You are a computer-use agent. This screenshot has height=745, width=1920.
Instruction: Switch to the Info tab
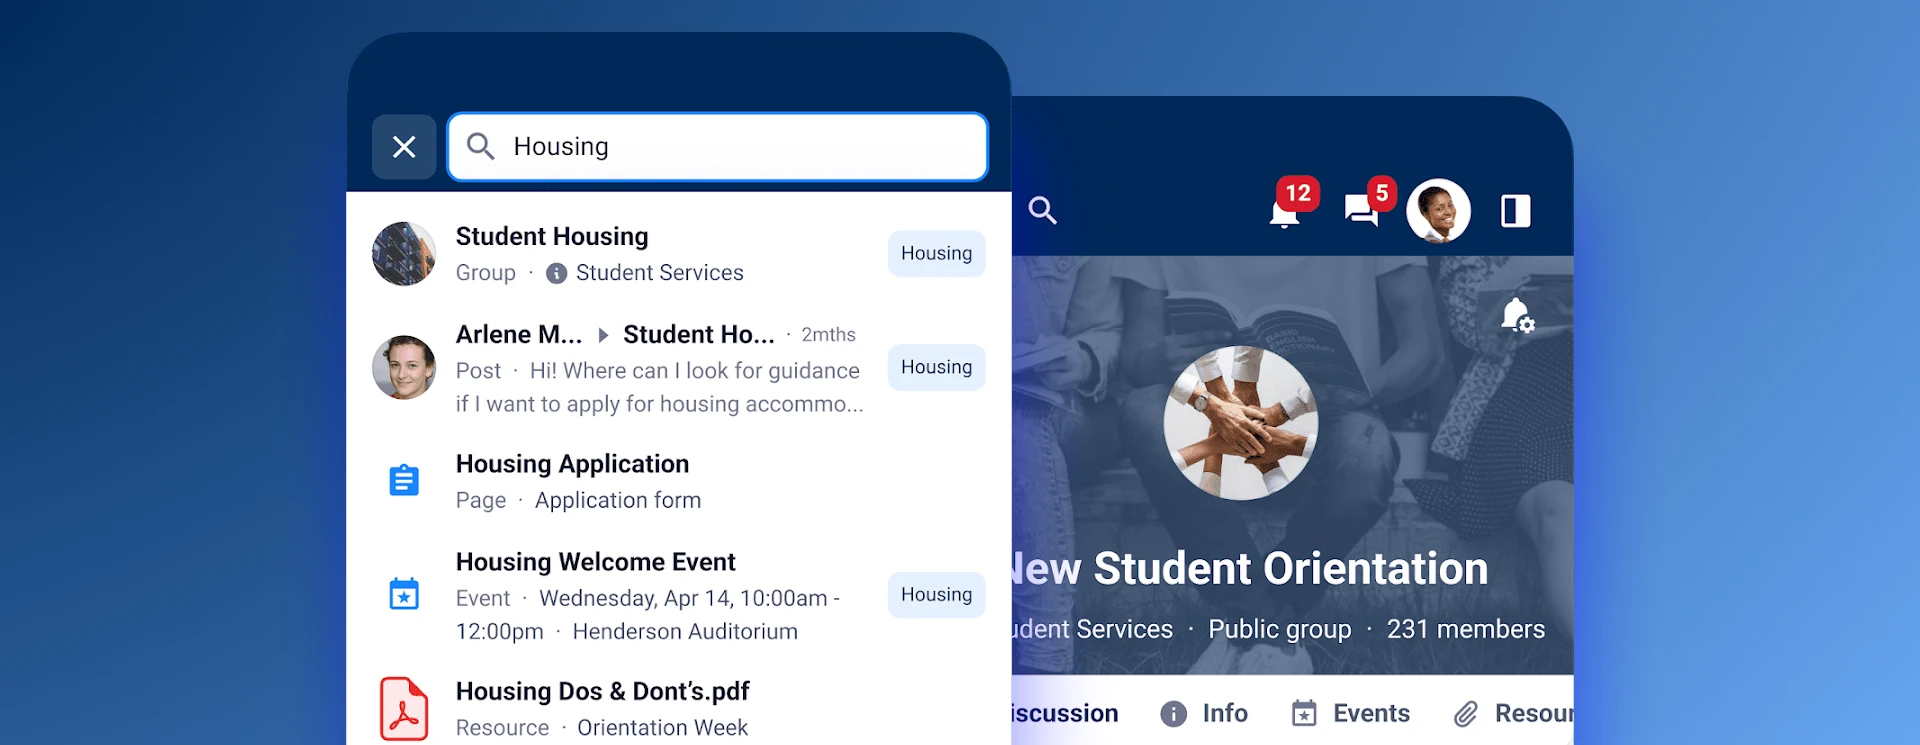pos(1204,713)
